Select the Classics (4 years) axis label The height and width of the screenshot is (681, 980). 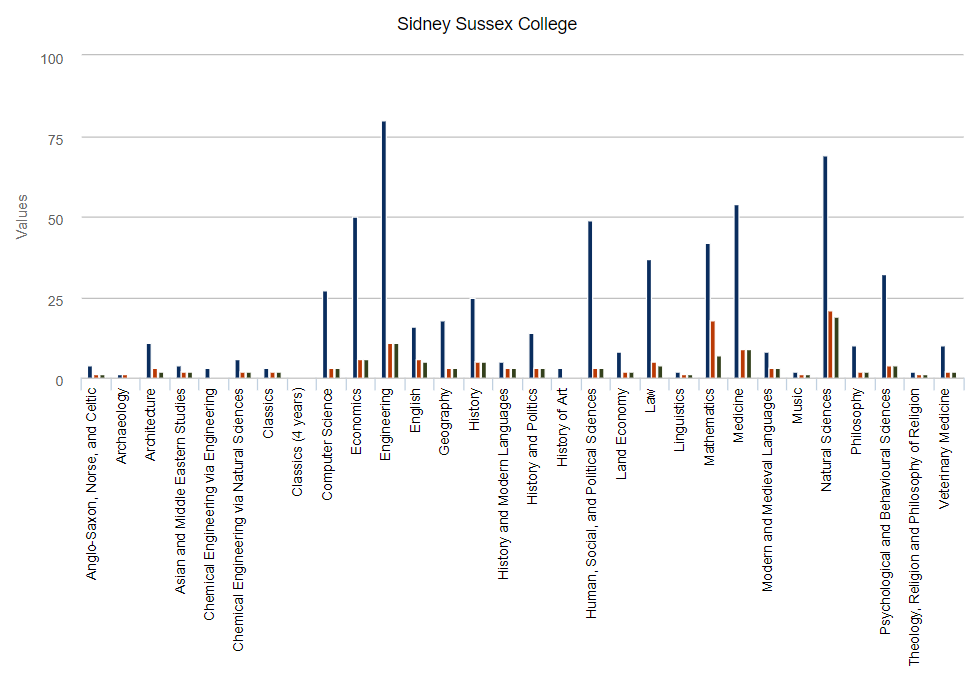297,442
